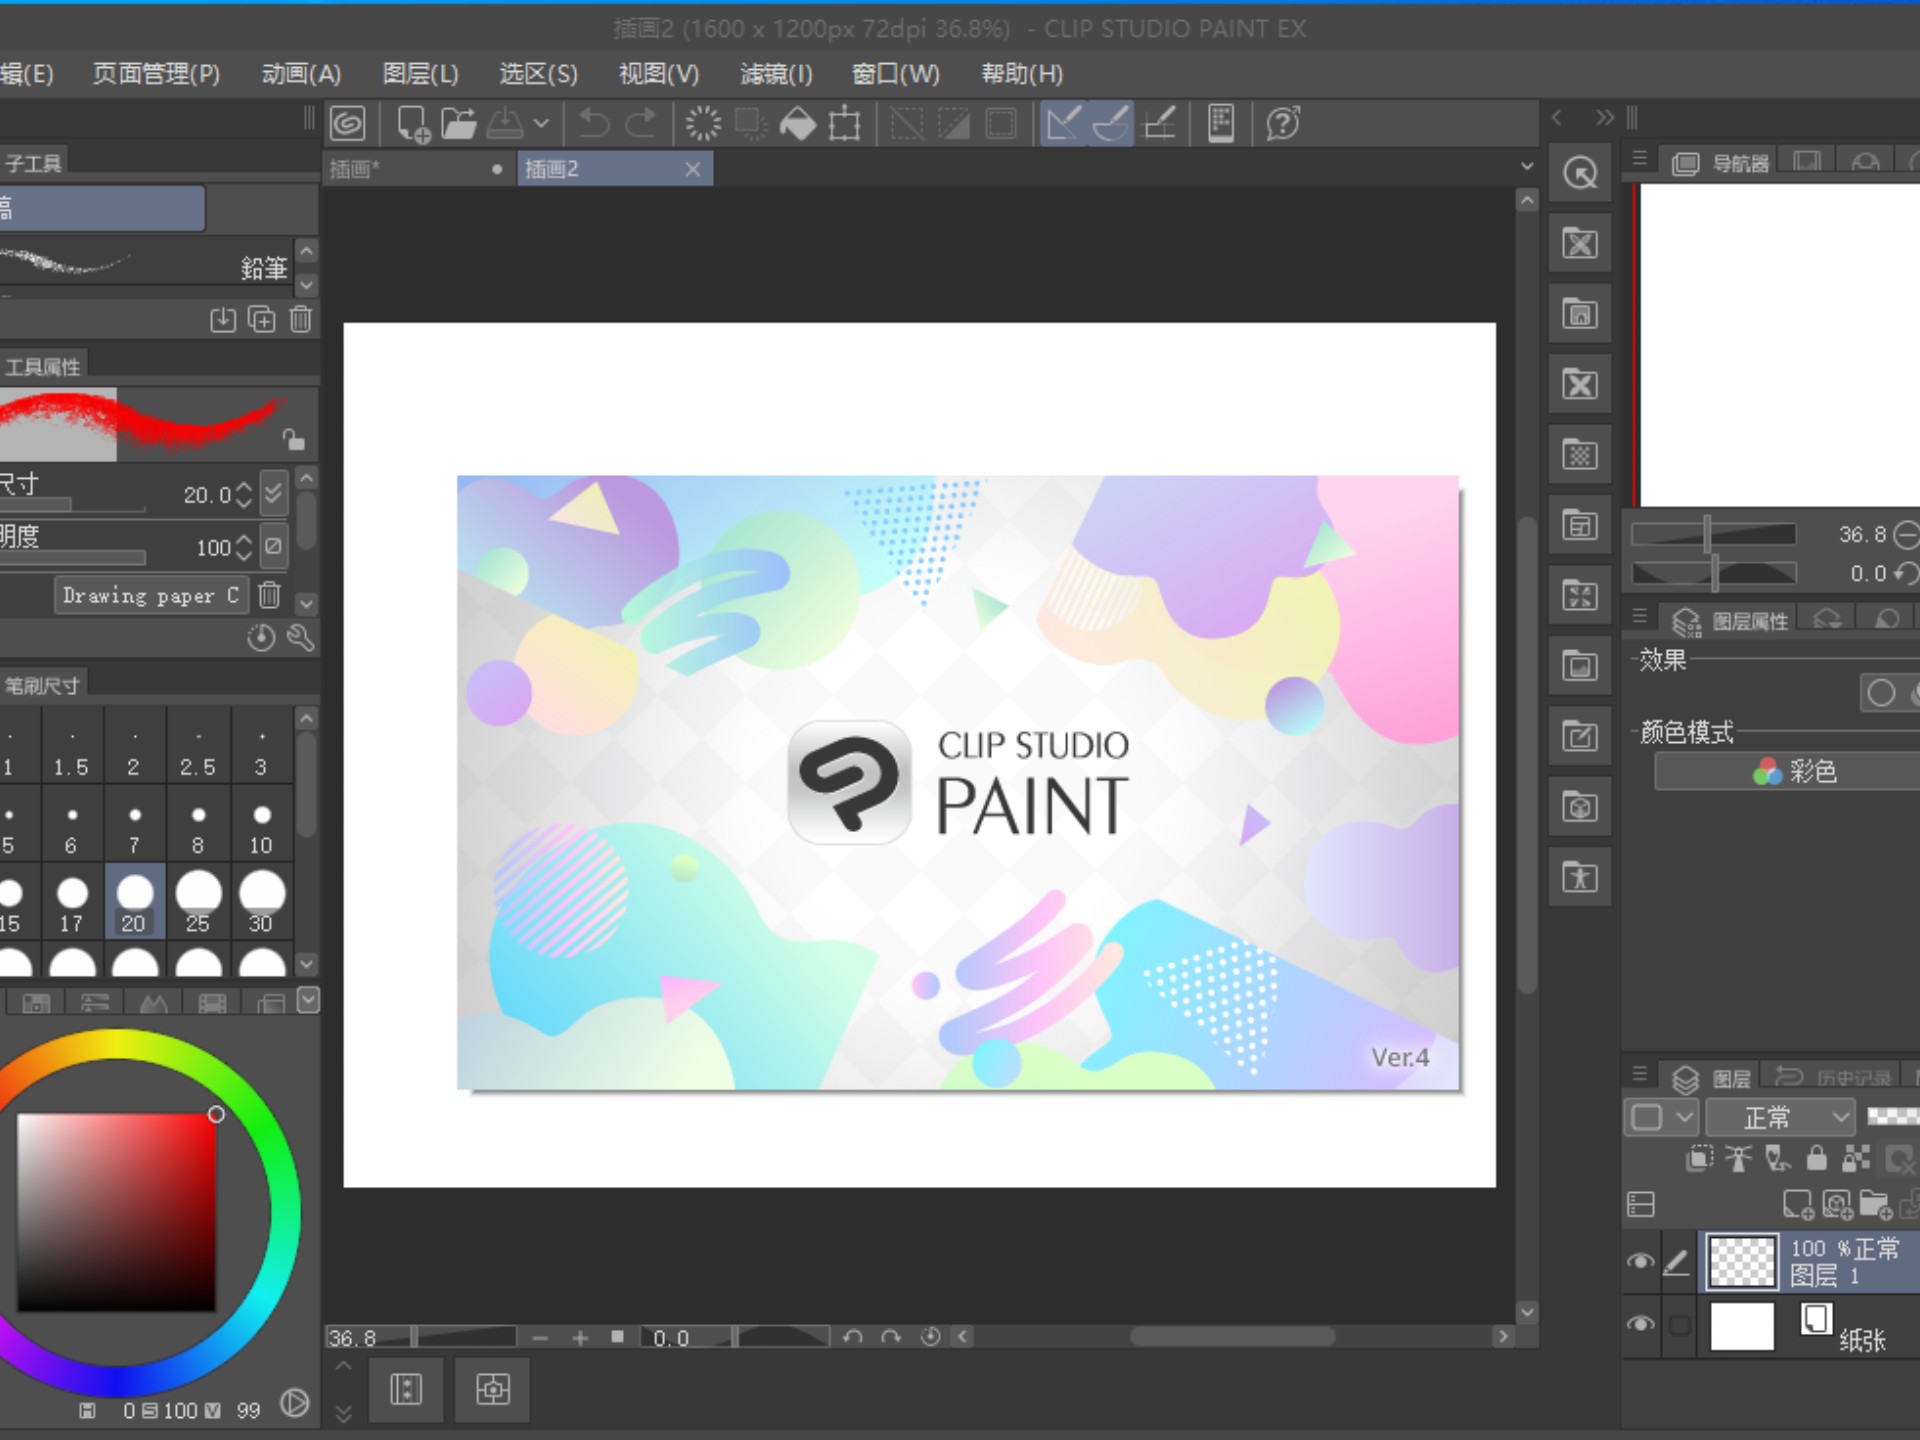The width and height of the screenshot is (1920, 1440).
Task: Toggle Snap to Special Ruler
Action: click(x=1110, y=124)
